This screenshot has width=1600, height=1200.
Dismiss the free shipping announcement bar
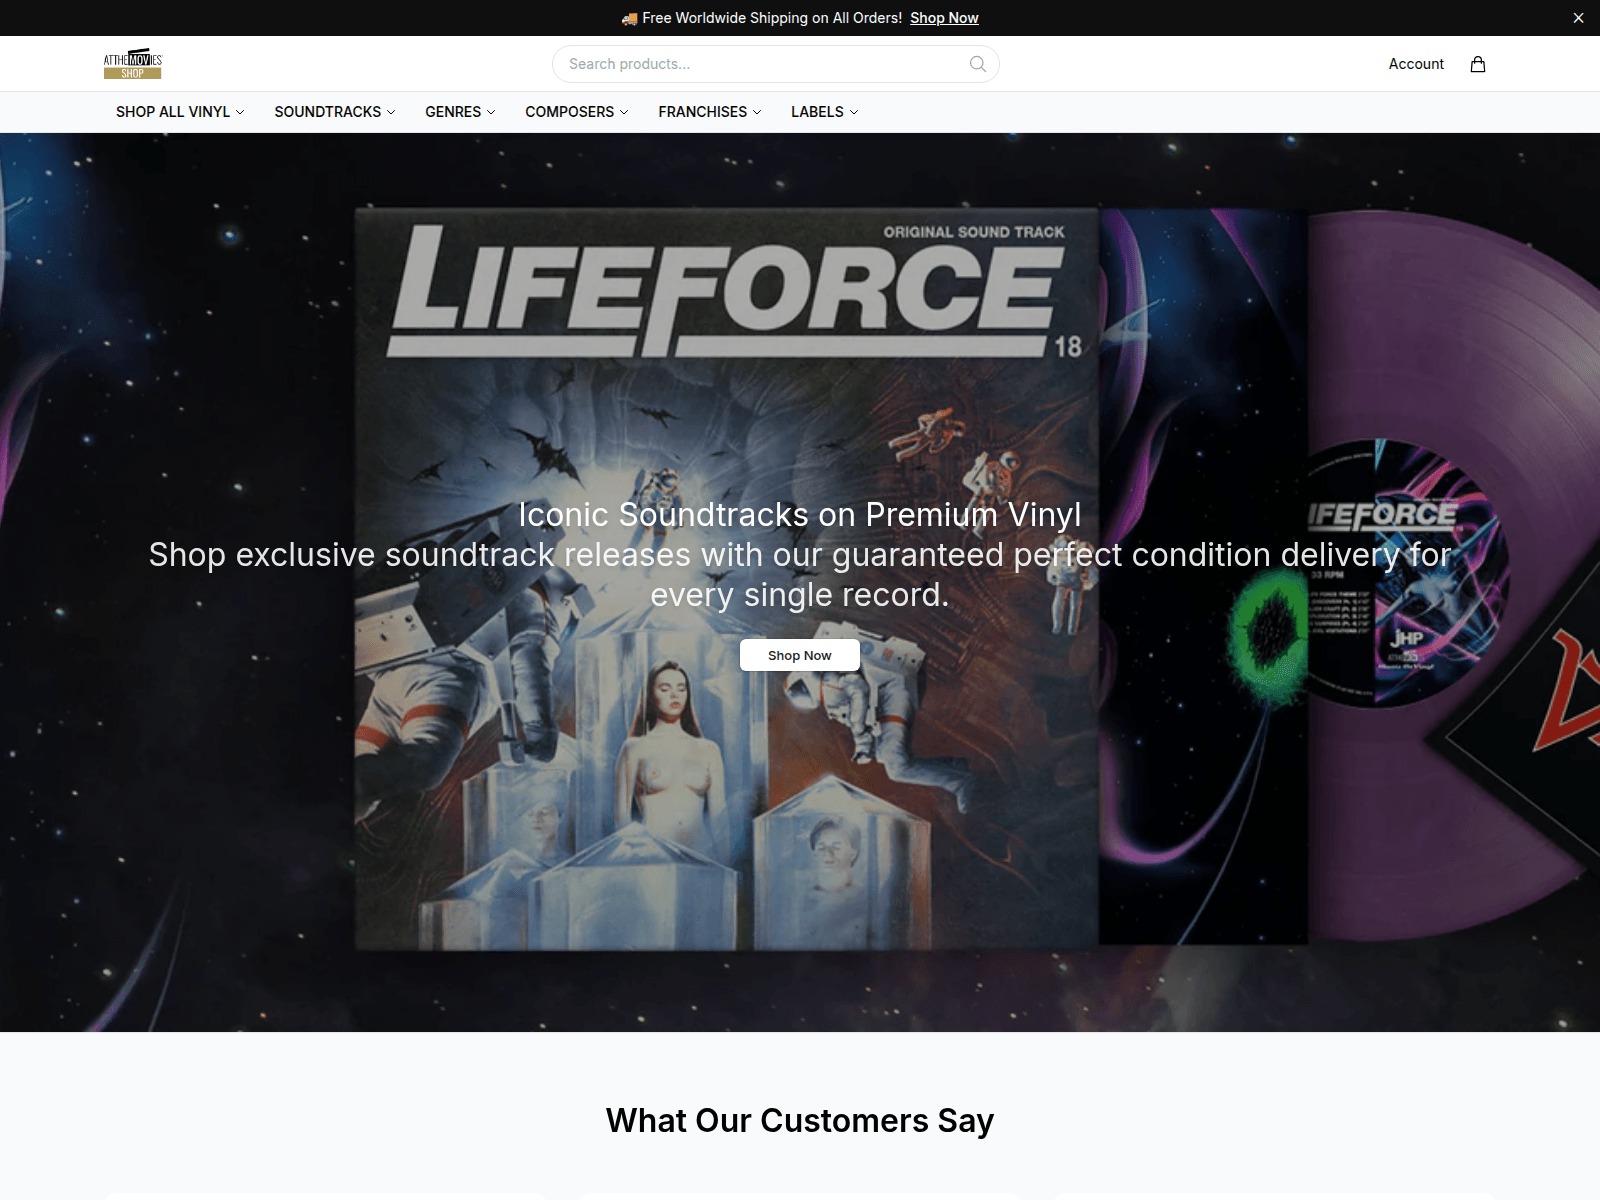(x=1578, y=18)
